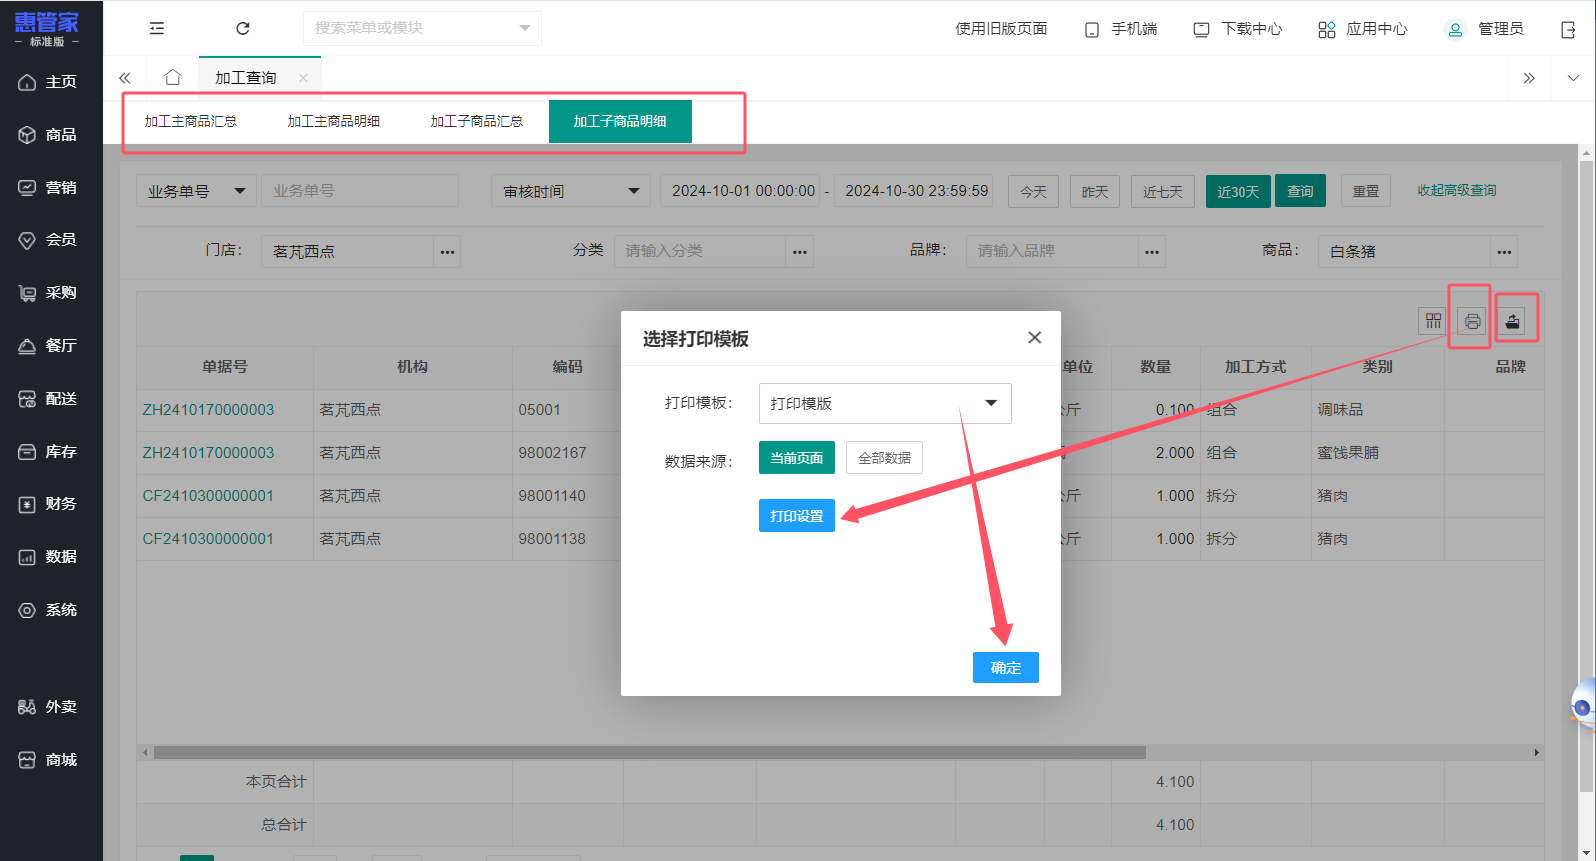
Task: Open the 商品 products sidebar item
Action: pos(48,135)
